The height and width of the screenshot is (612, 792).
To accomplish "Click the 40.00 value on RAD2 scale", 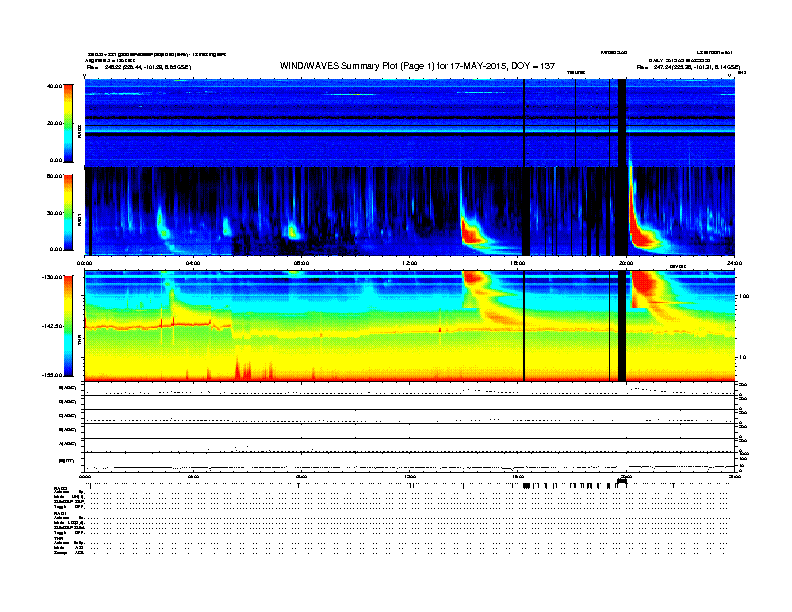I will (54, 86).
